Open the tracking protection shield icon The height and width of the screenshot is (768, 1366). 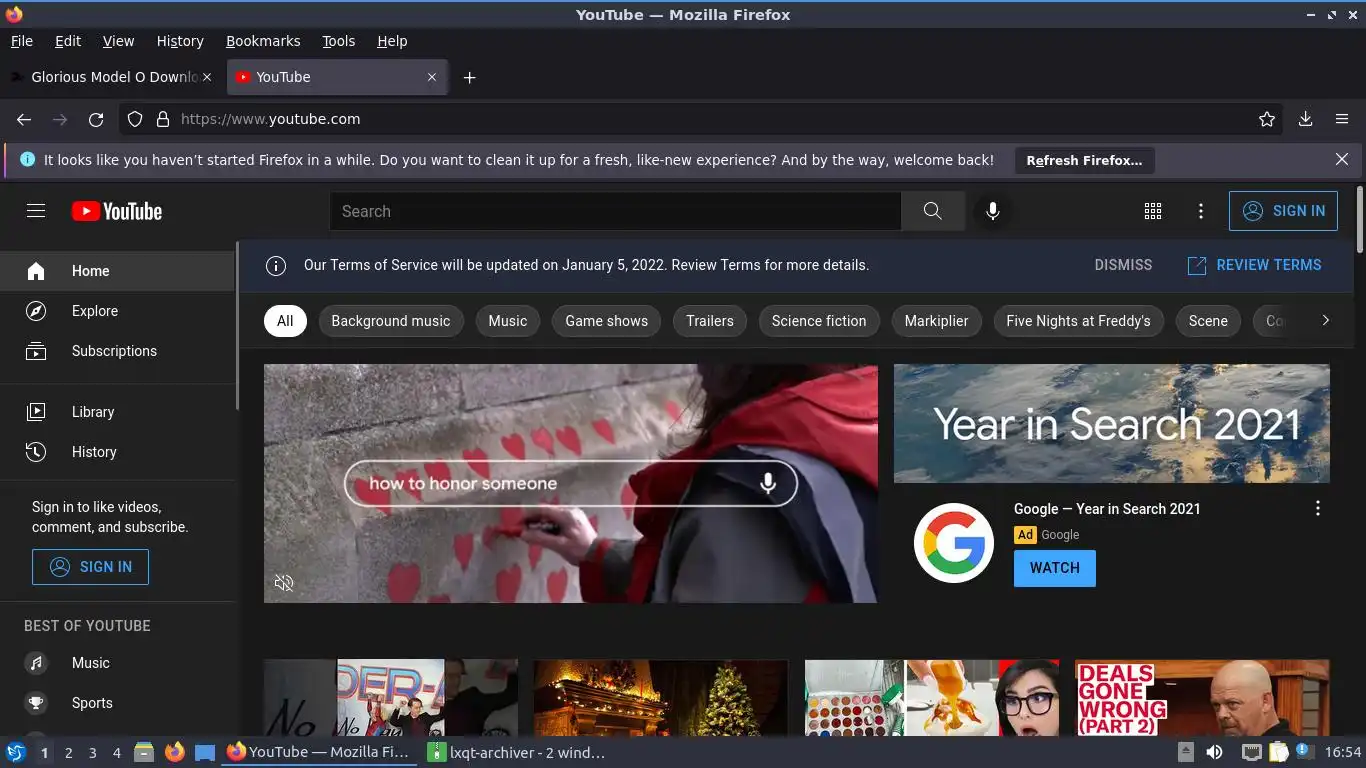tap(135, 119)
